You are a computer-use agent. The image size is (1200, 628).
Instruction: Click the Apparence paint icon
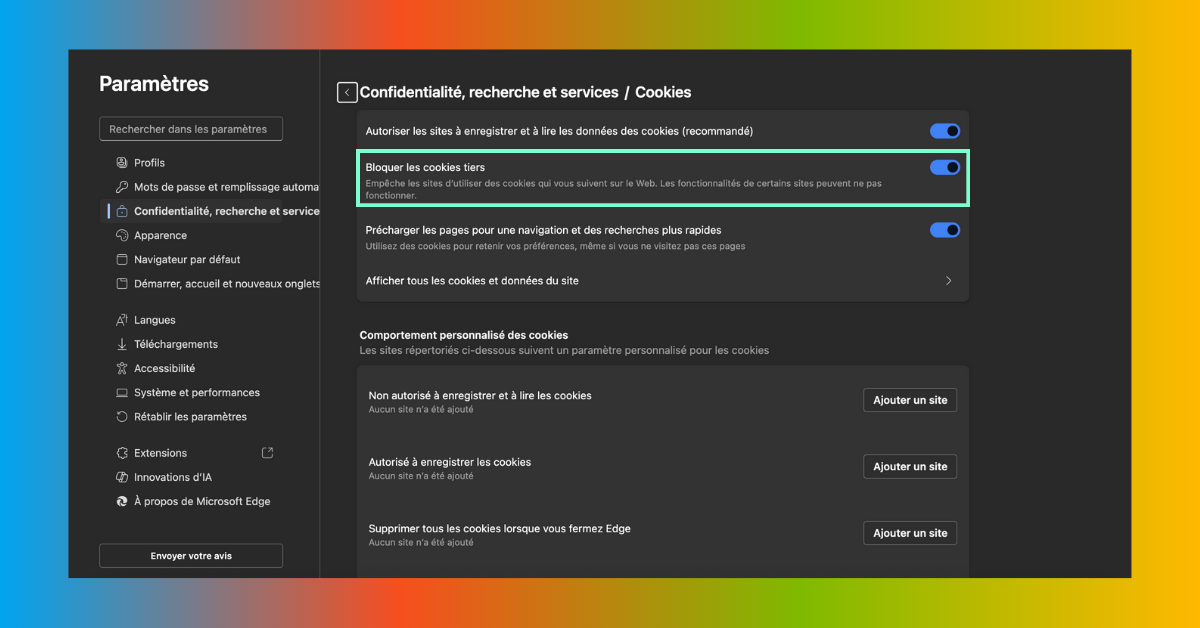coord(122,236)
